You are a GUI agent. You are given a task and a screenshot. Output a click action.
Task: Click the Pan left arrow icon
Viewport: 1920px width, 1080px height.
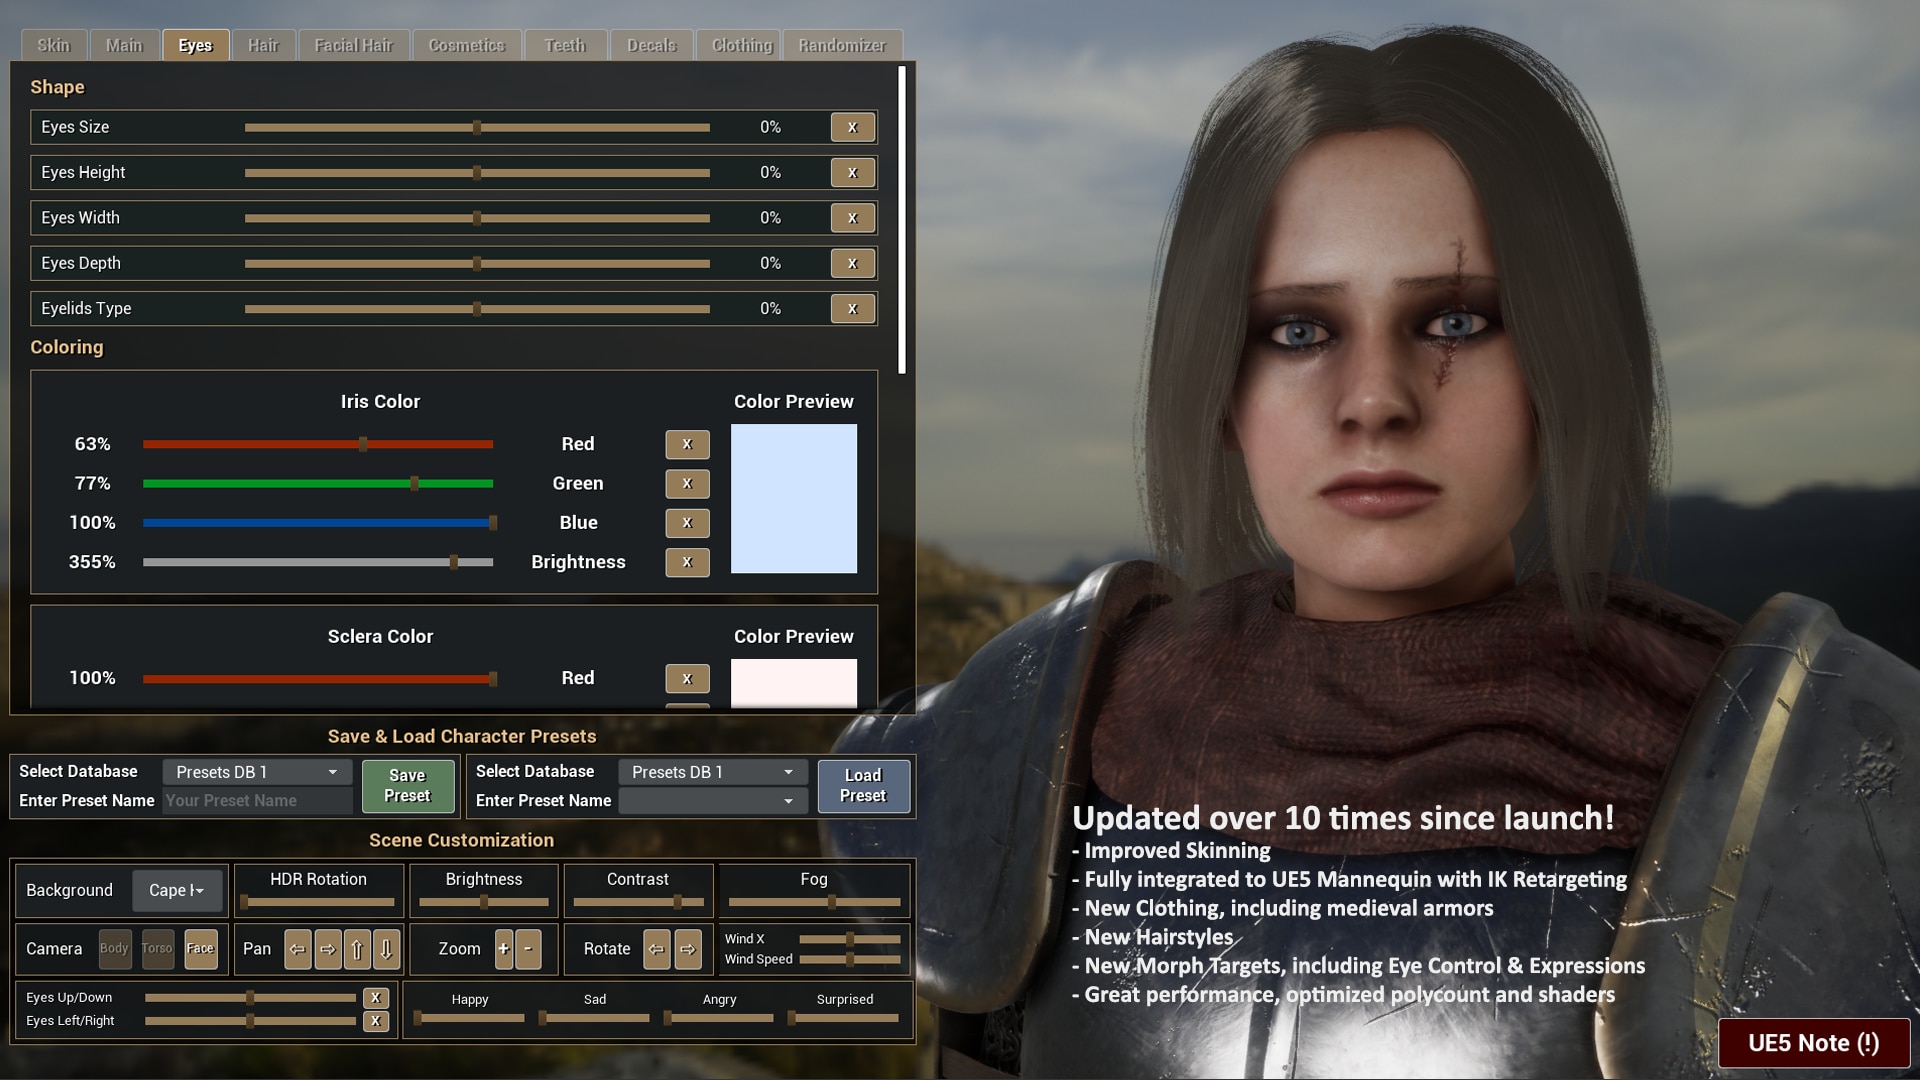[293, 949]
